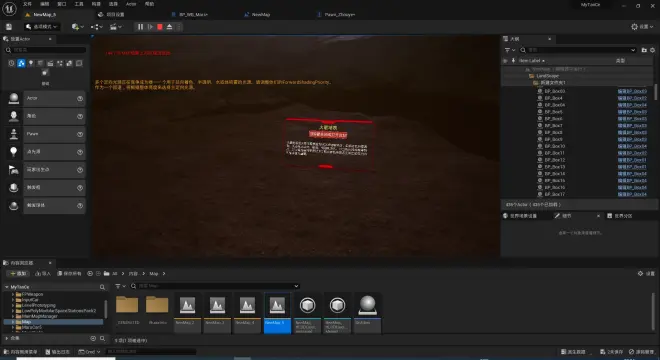This screenshot has width=660, height=360.
Task: Open the 文件 (File) menu
Action: pos(27,4)
